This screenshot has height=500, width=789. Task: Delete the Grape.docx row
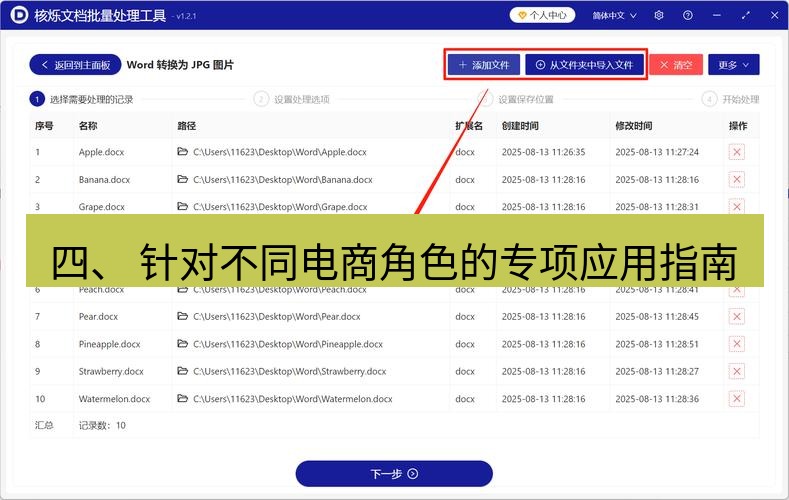[736, 206]
